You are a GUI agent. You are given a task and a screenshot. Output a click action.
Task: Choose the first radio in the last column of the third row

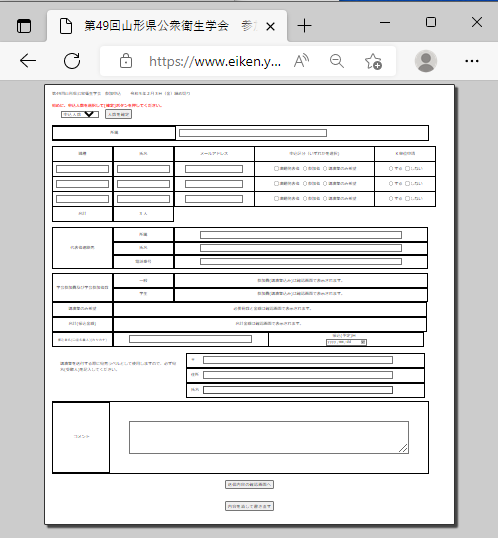tap(391, 199)
